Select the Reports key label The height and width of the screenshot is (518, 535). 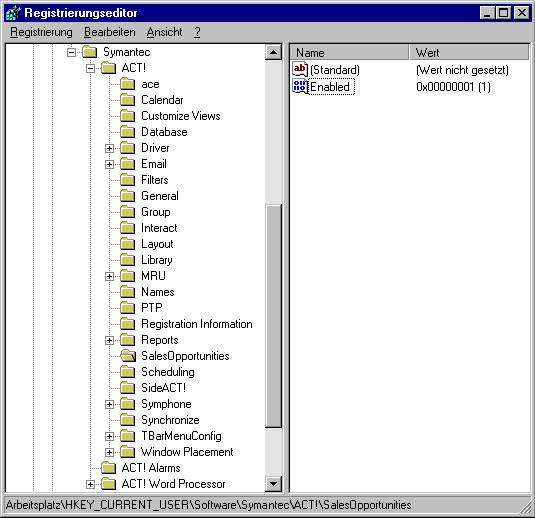click(160, 340)
